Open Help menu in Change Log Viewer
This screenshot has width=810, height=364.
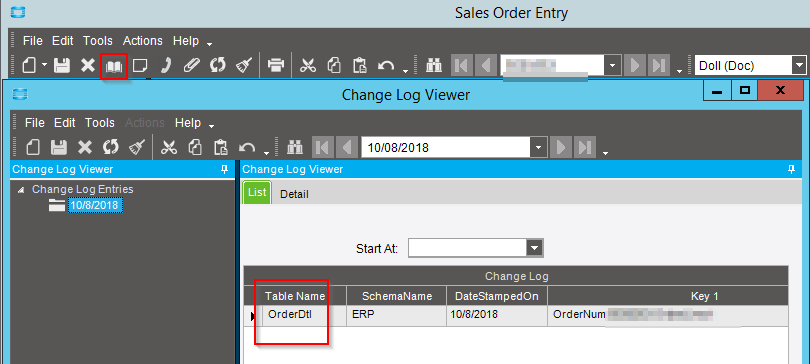pyautogui.click(x=188, y=123)
